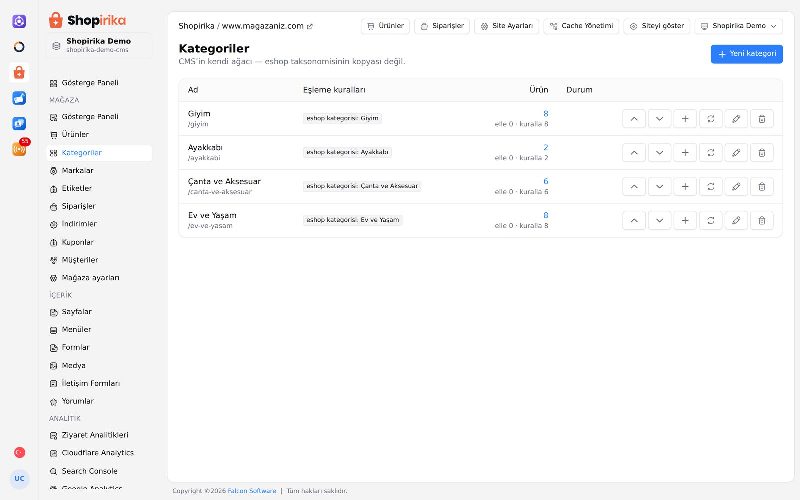This screenshot has height=500, width=800.
Task: Select Kategoriler in sidebar menu
Action: click(98, 153)
